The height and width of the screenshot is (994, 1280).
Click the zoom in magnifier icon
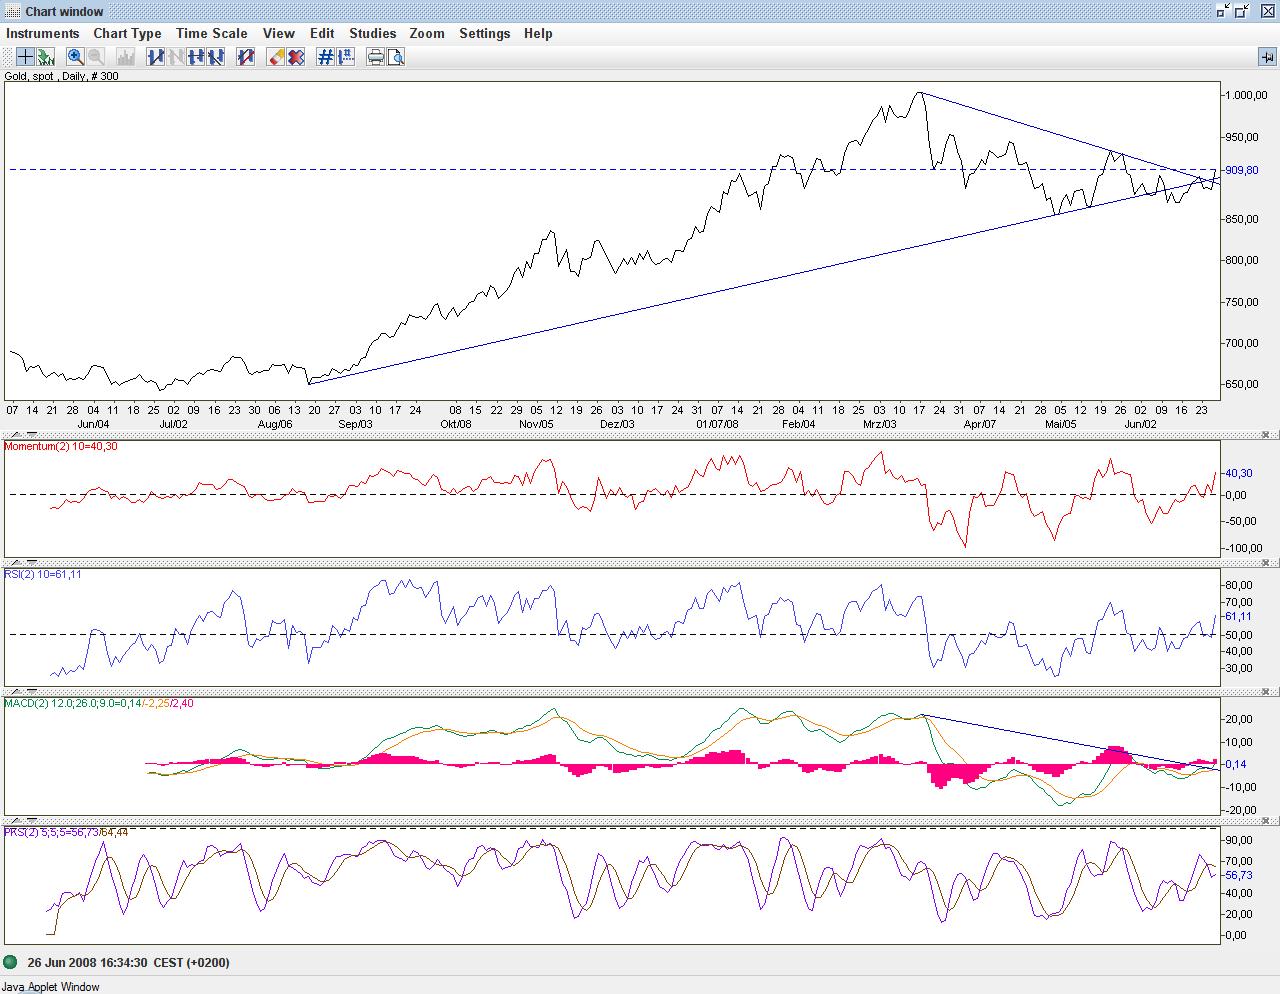[x=75, y=57]
